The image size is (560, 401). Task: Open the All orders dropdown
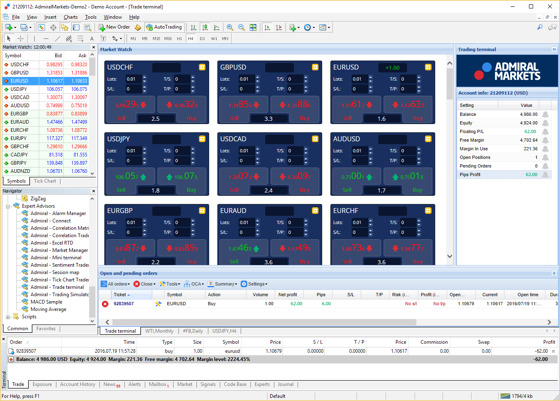pyautogui.click(x=115, y=284)
